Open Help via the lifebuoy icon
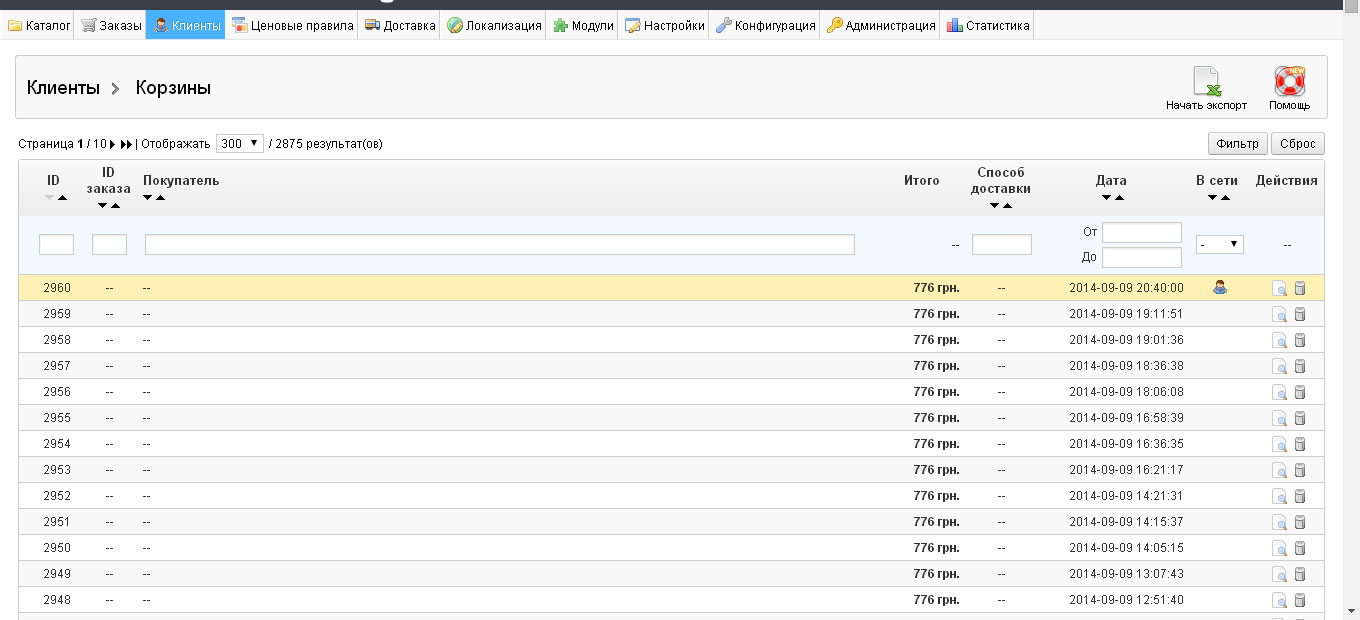Viewport: 1360px width, 620px height. point(1290,80)
